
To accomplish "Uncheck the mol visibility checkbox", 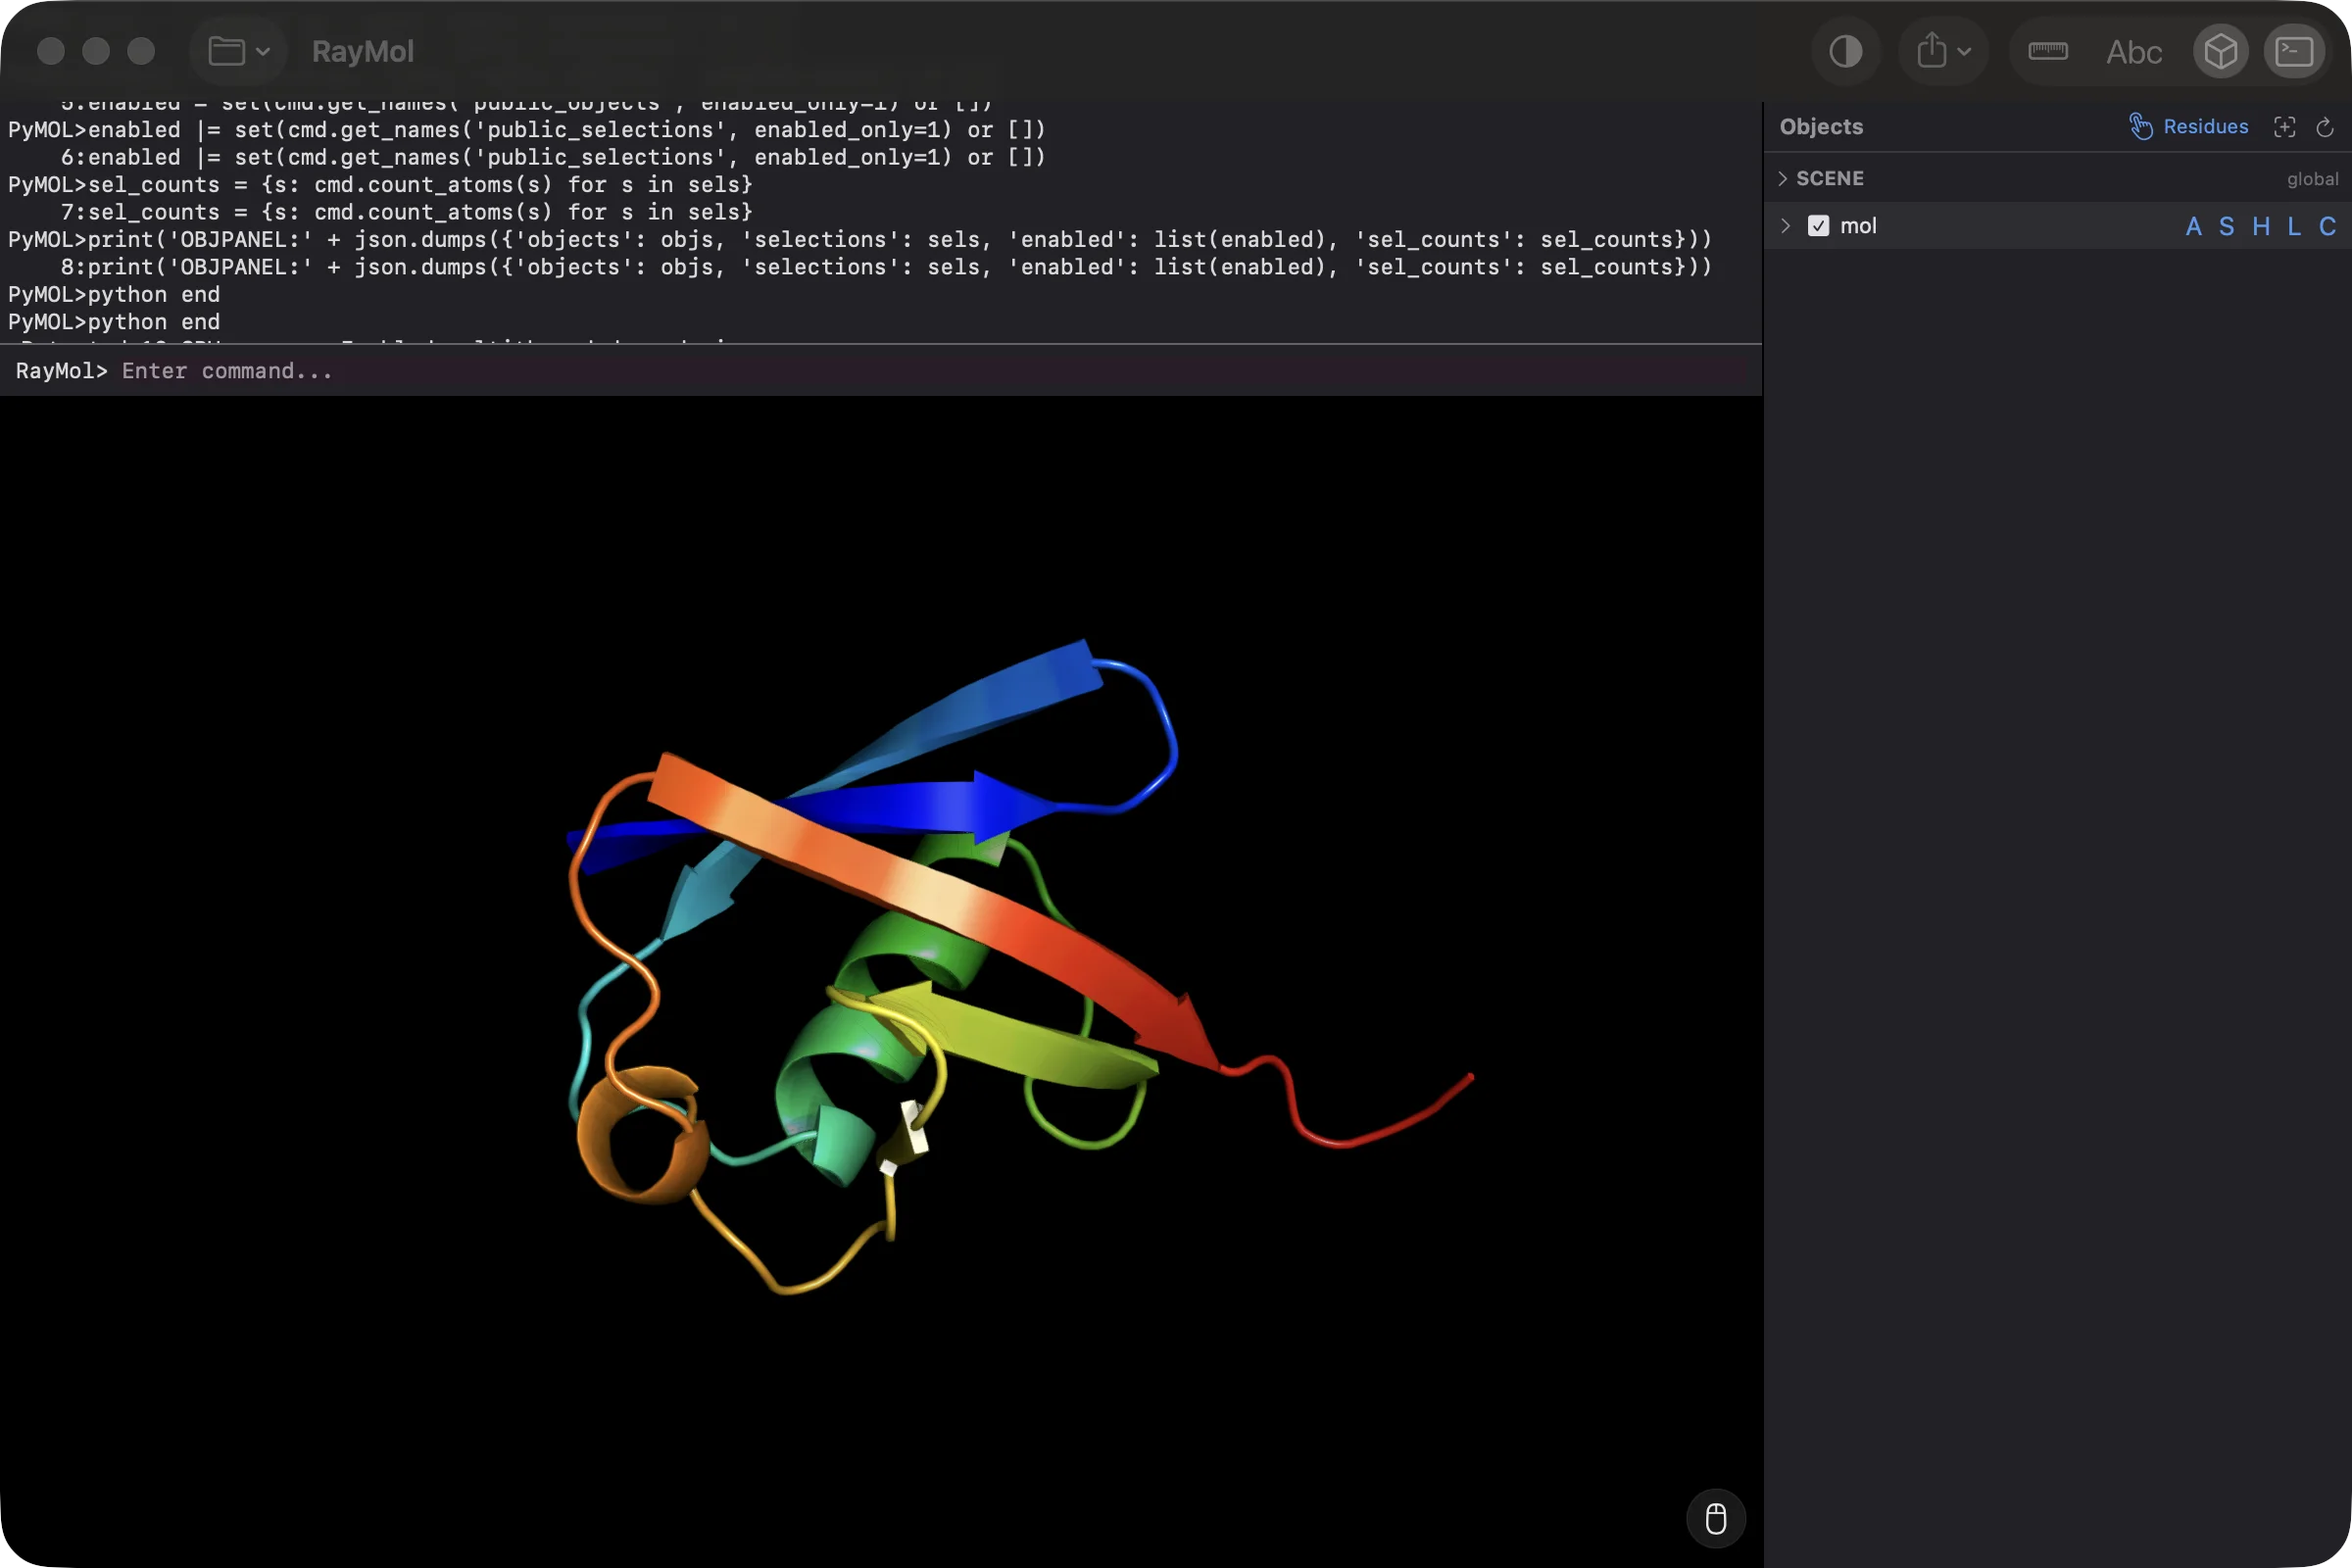I will click(1818, 226).
